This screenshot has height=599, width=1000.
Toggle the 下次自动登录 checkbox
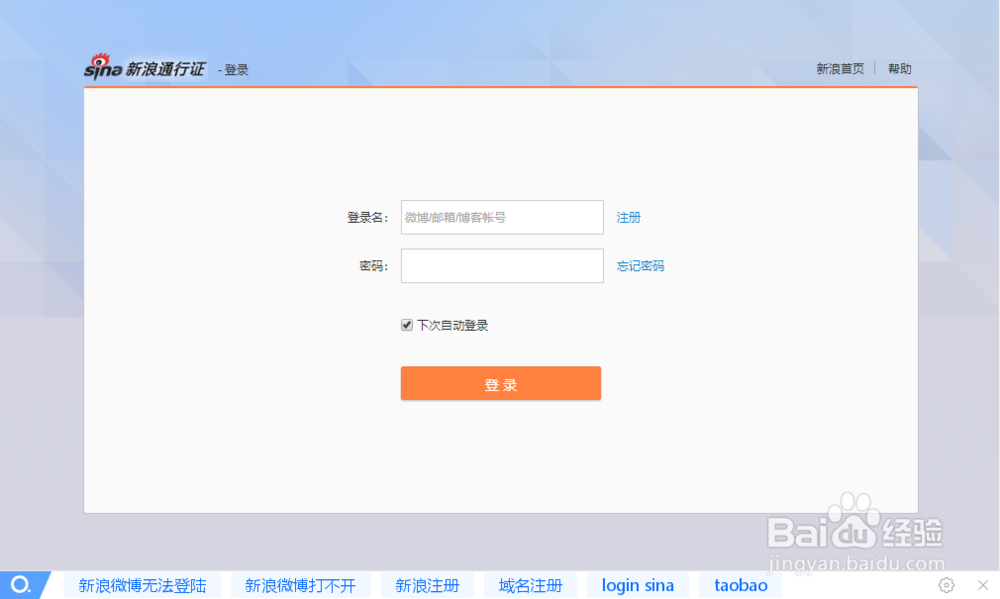click(407, 325)
